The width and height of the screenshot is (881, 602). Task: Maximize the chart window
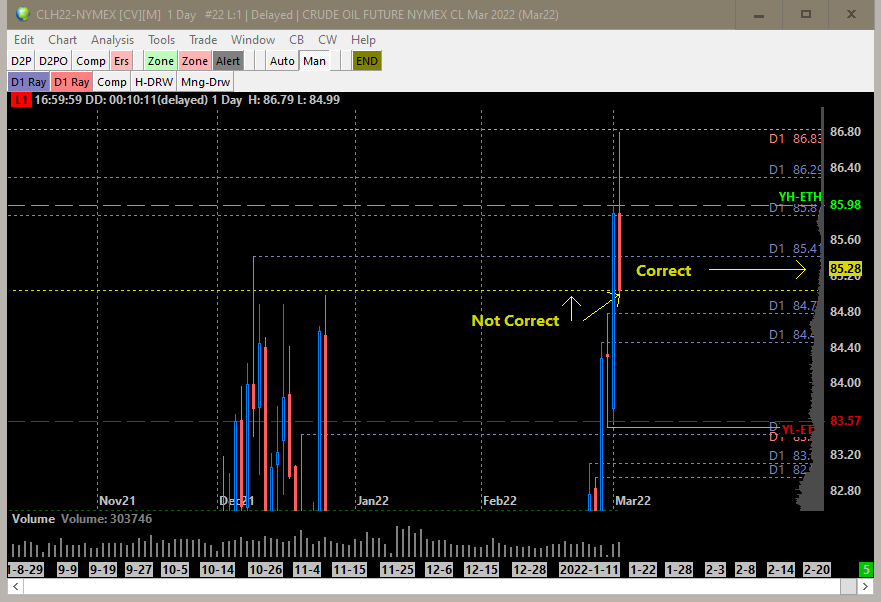[806, 14]
